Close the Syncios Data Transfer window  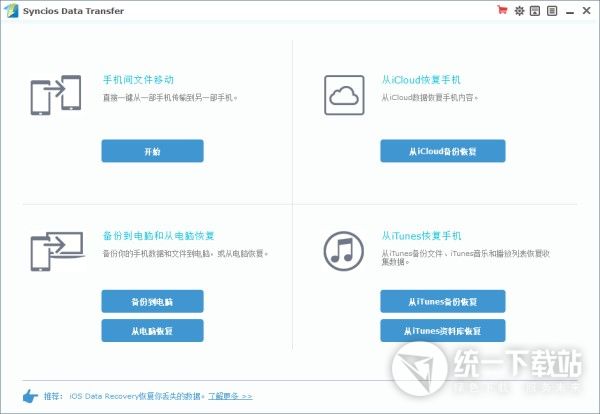(587, 11)
